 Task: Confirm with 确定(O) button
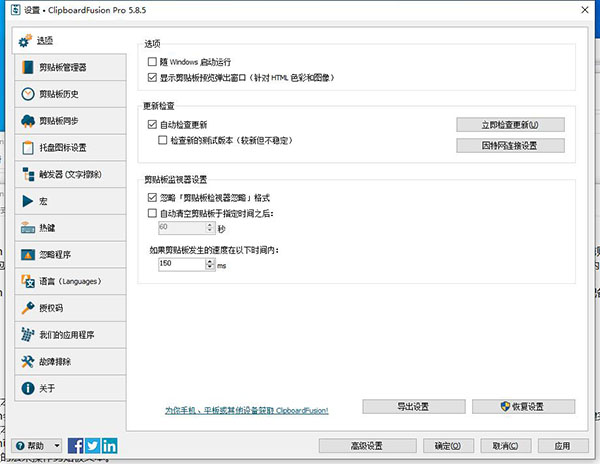pyautogui.click(x=448, y=446)
